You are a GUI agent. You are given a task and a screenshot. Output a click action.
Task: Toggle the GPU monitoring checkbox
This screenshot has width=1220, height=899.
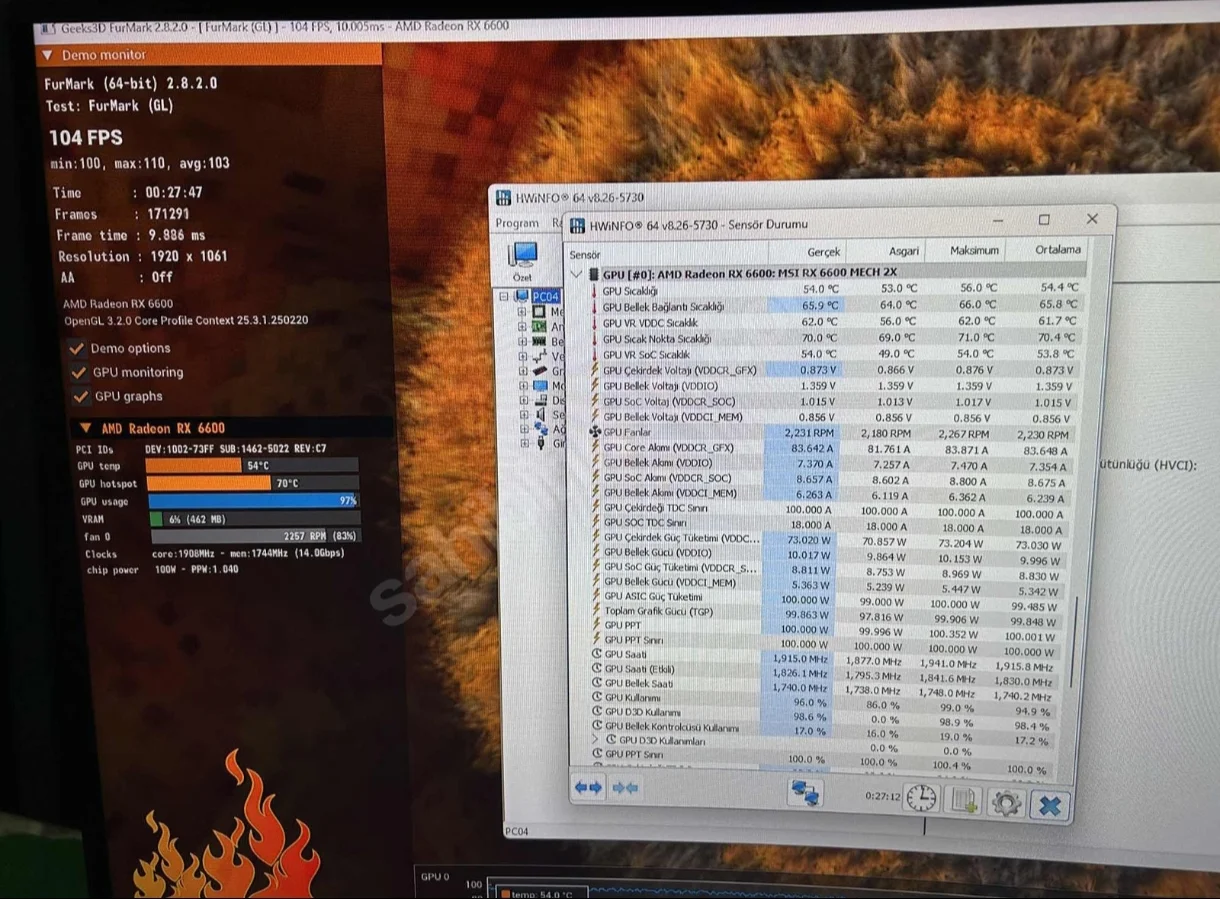(78, 372)
